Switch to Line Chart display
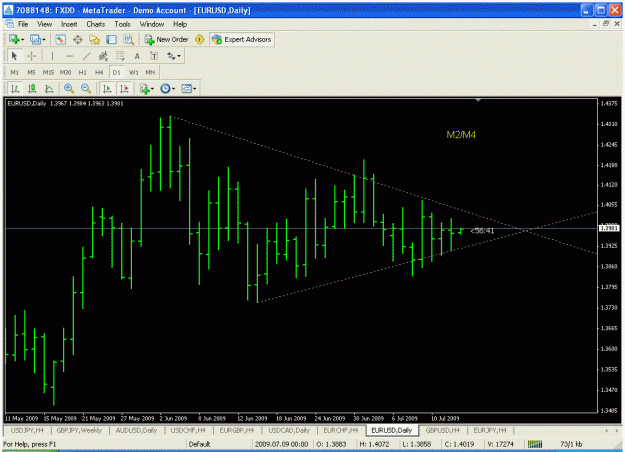 point(49,88)
